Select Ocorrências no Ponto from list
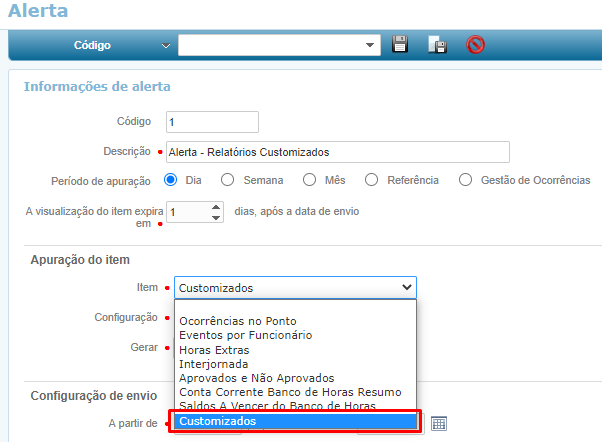This screenshot has width=602, height=442. tap(237, 321)
